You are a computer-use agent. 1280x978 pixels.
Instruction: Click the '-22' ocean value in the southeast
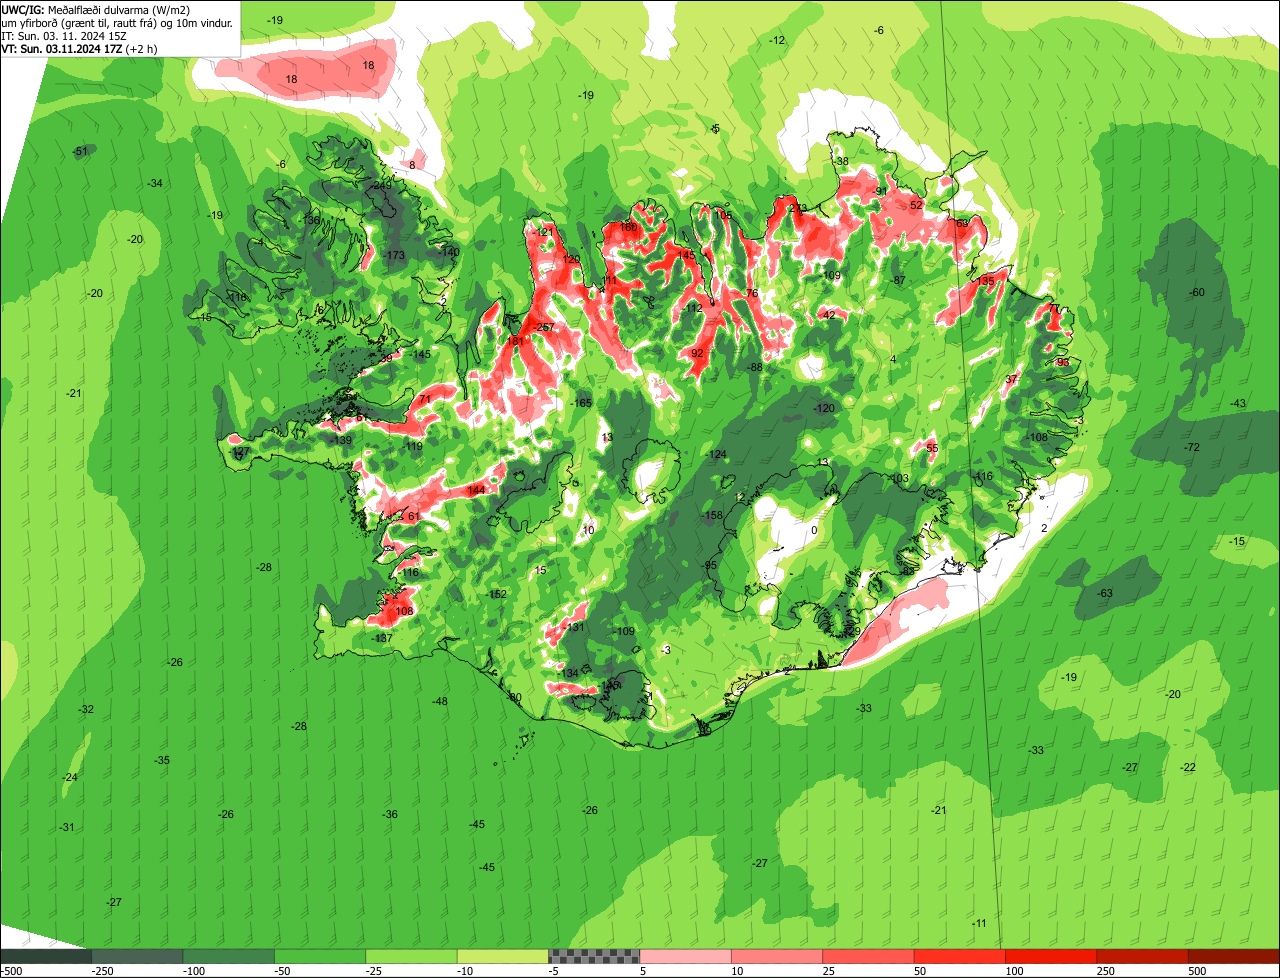(x=1188, y=767)
